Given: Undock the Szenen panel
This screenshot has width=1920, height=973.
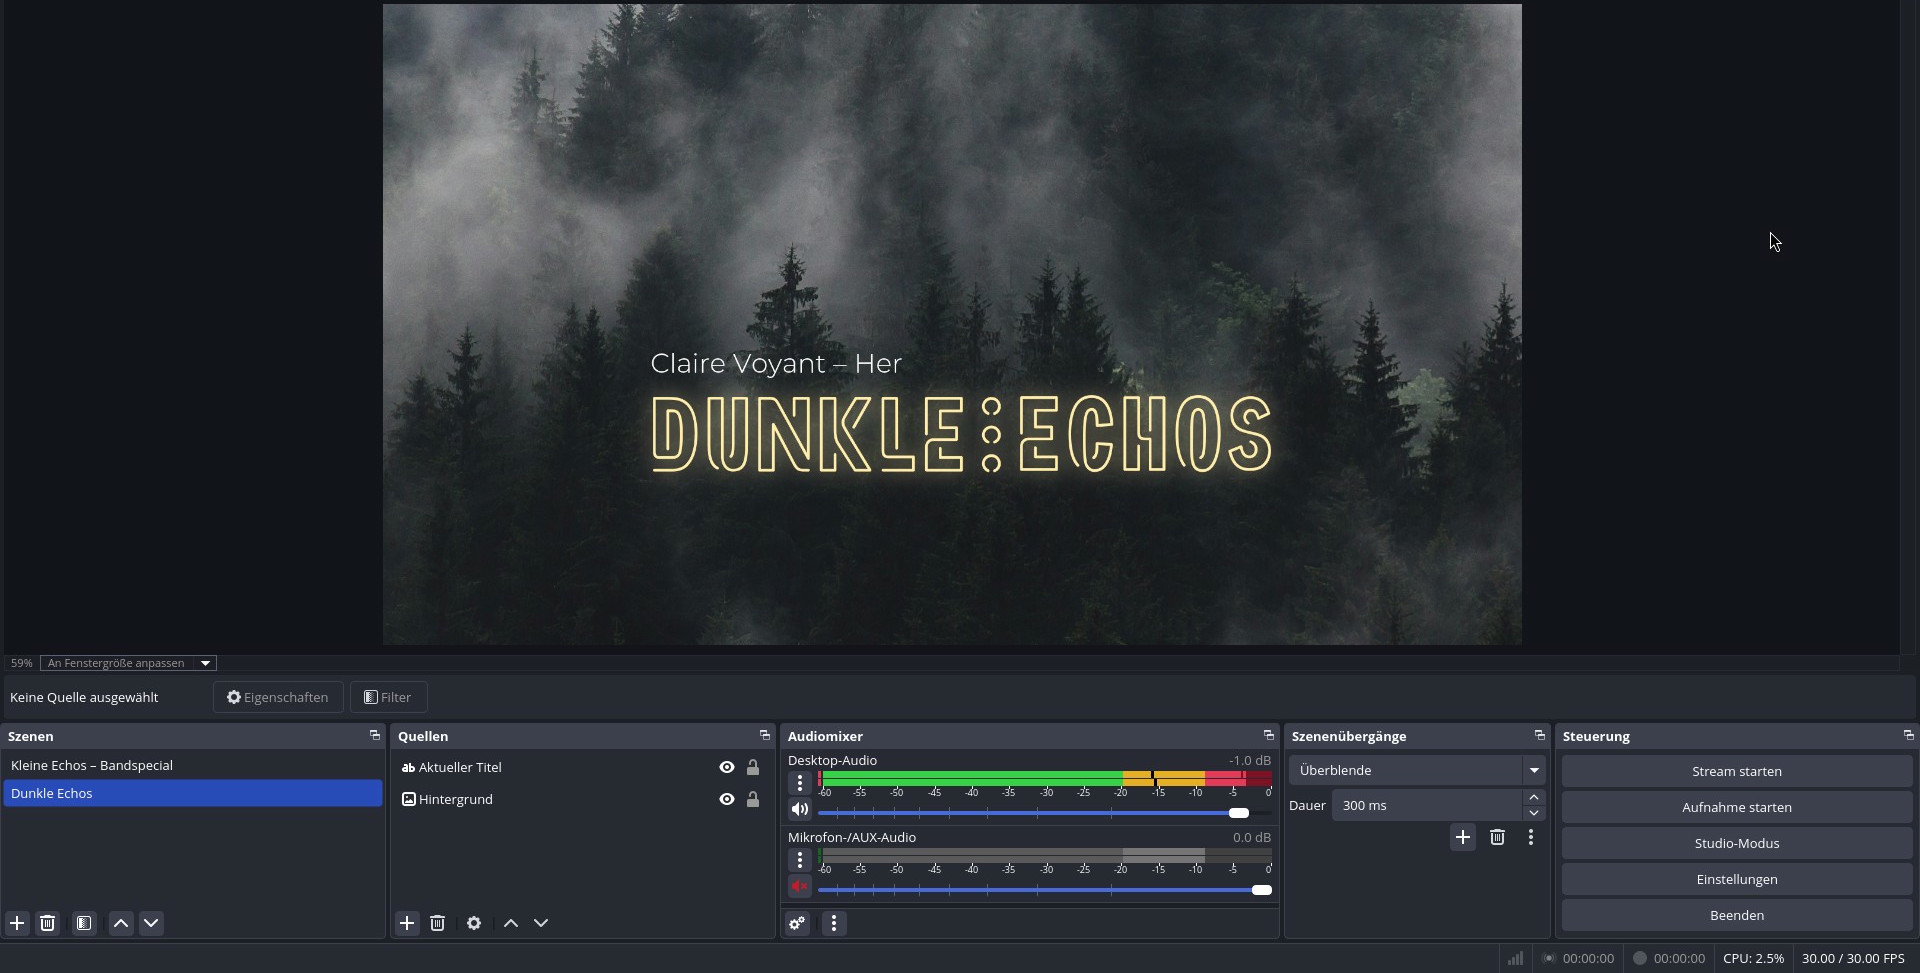Looking at the screenshot, I should tap(375, 735).
